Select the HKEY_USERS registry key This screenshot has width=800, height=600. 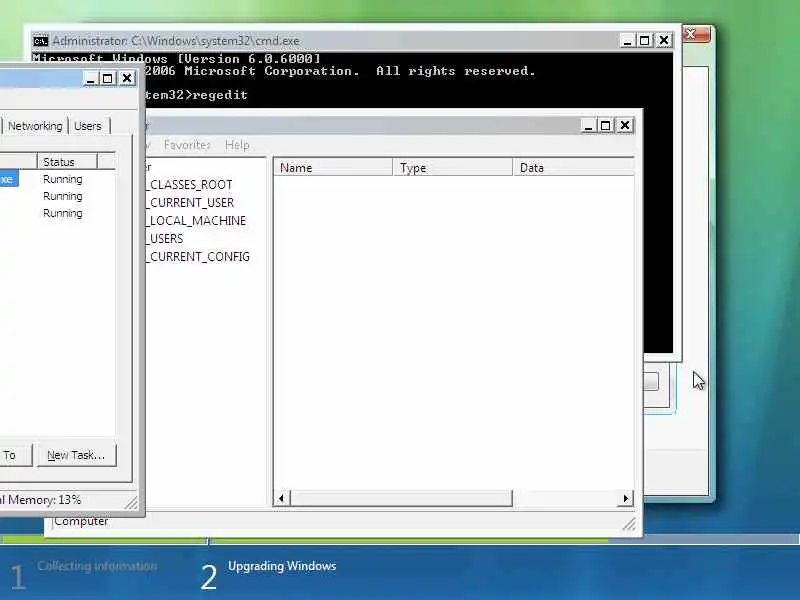pos(165,238)
